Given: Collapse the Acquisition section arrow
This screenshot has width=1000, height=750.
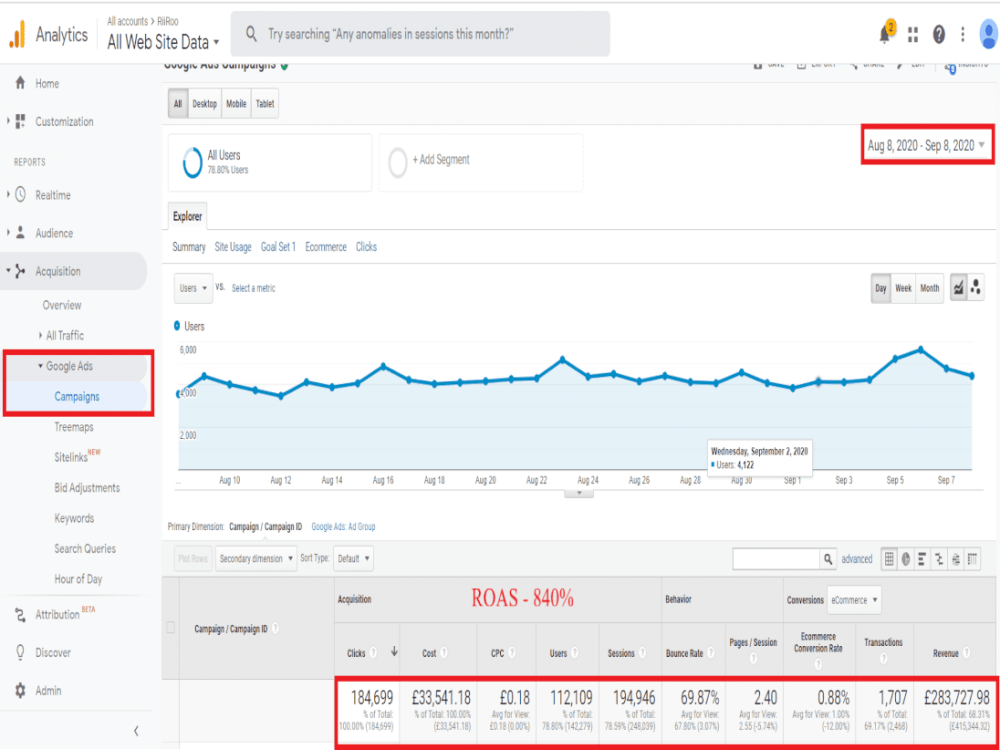Looking at the screenshot, I should 8,271.
